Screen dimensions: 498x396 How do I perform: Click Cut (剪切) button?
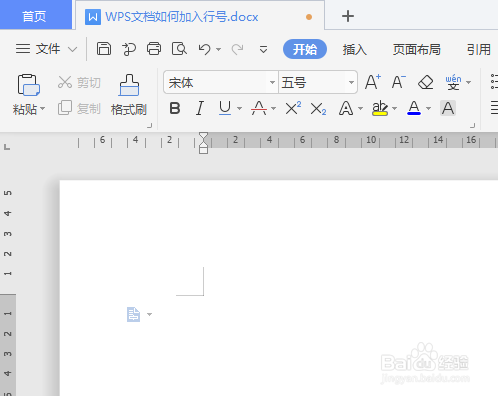tap(79, 82)
